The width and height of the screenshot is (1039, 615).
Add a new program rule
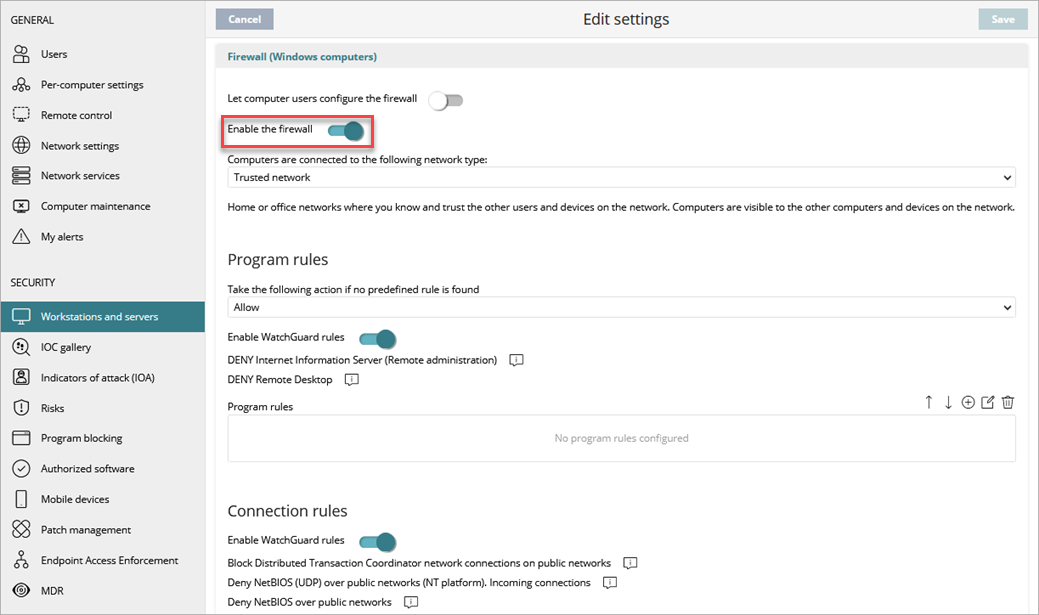point(967,401)
